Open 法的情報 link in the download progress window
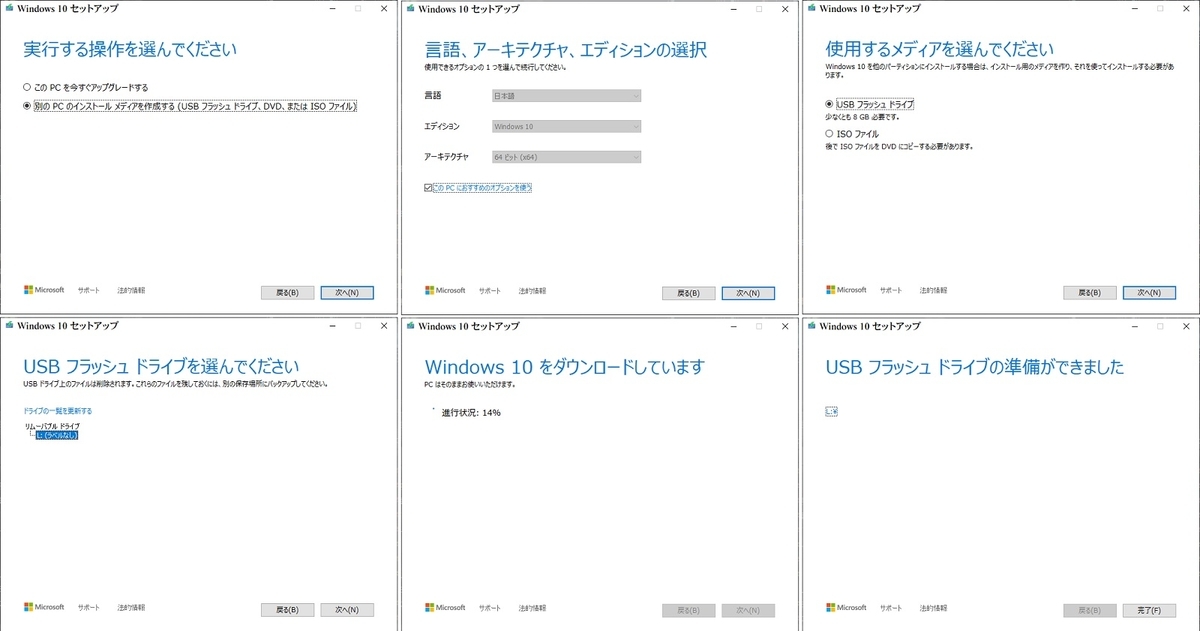The width and height of the screenshot is (1200, 631). 532,607
